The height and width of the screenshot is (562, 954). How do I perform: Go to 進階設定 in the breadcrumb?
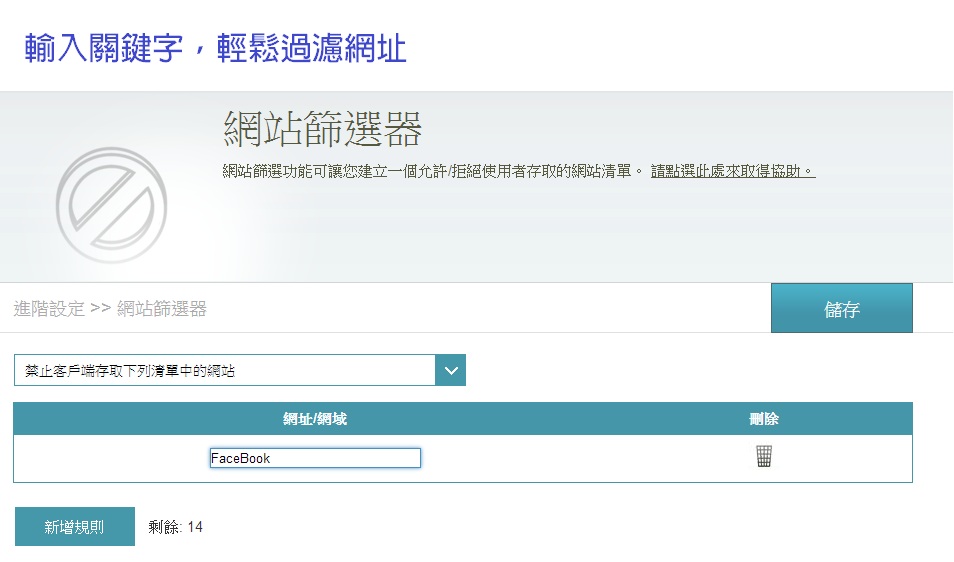(x=49, y=309)
